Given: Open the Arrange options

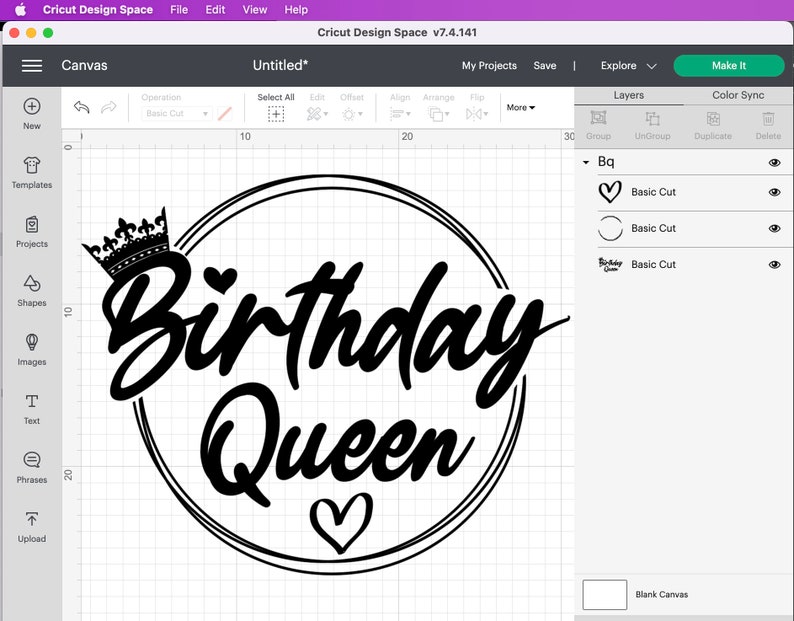Looking at the screenshot, I should pyautogui.click(x=439, y=114).
